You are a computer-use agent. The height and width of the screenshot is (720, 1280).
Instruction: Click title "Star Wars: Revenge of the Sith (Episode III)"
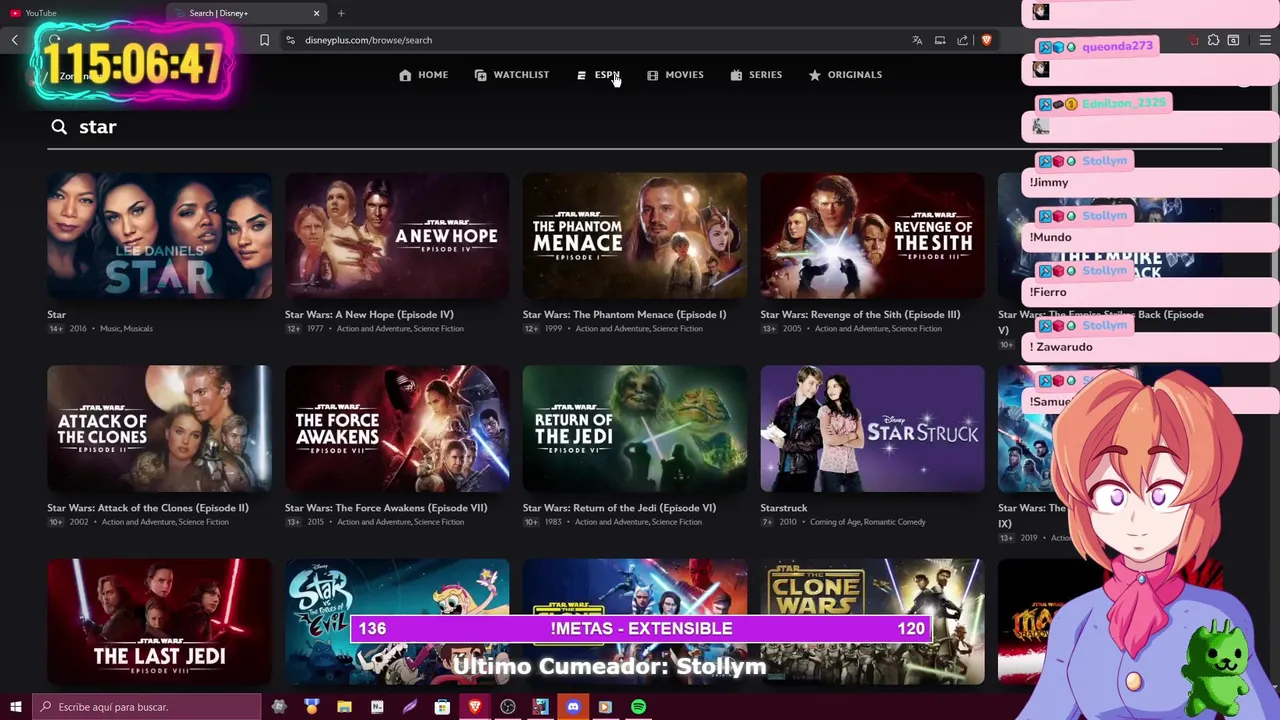click(860, 315)
